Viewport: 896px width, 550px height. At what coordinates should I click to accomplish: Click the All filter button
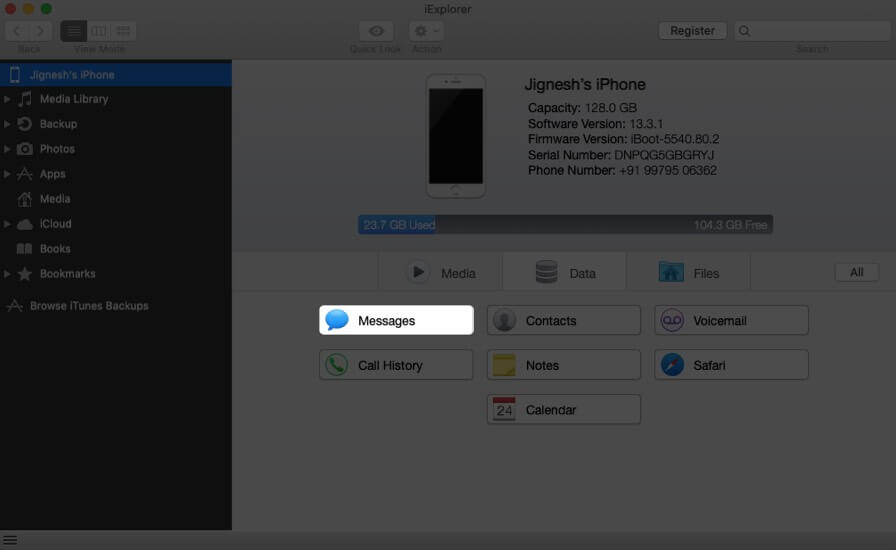[857, 272]
